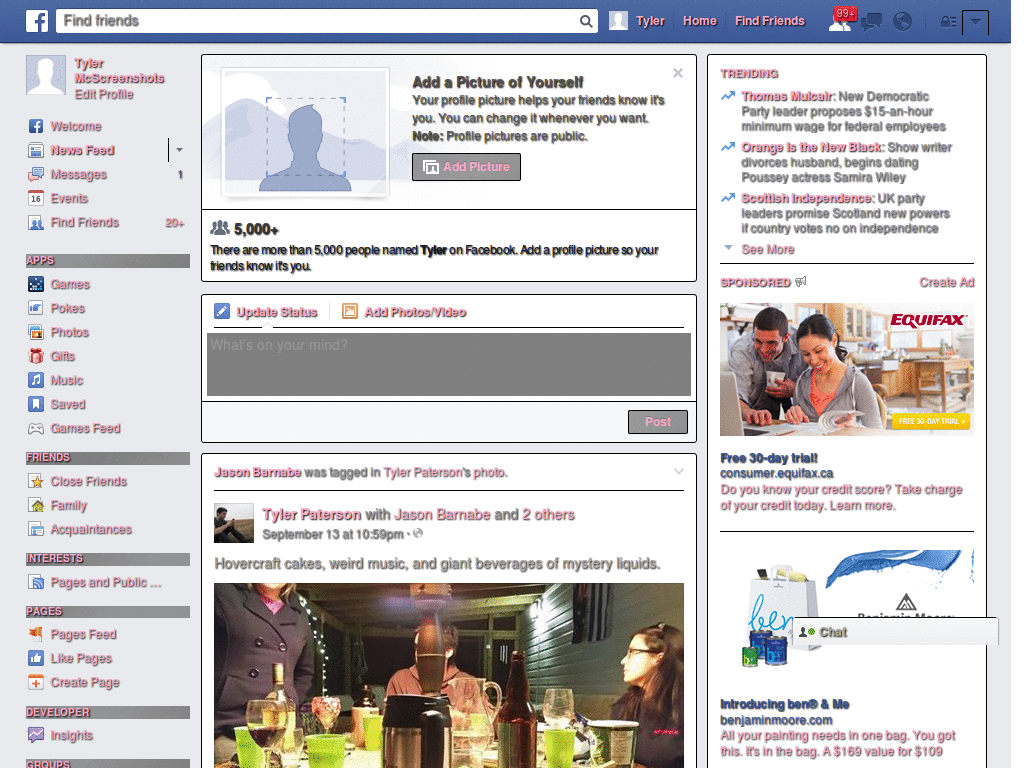The image size is (1024, 768).
Task: Click the Facebook logo icon
Action: coord(37,21)
